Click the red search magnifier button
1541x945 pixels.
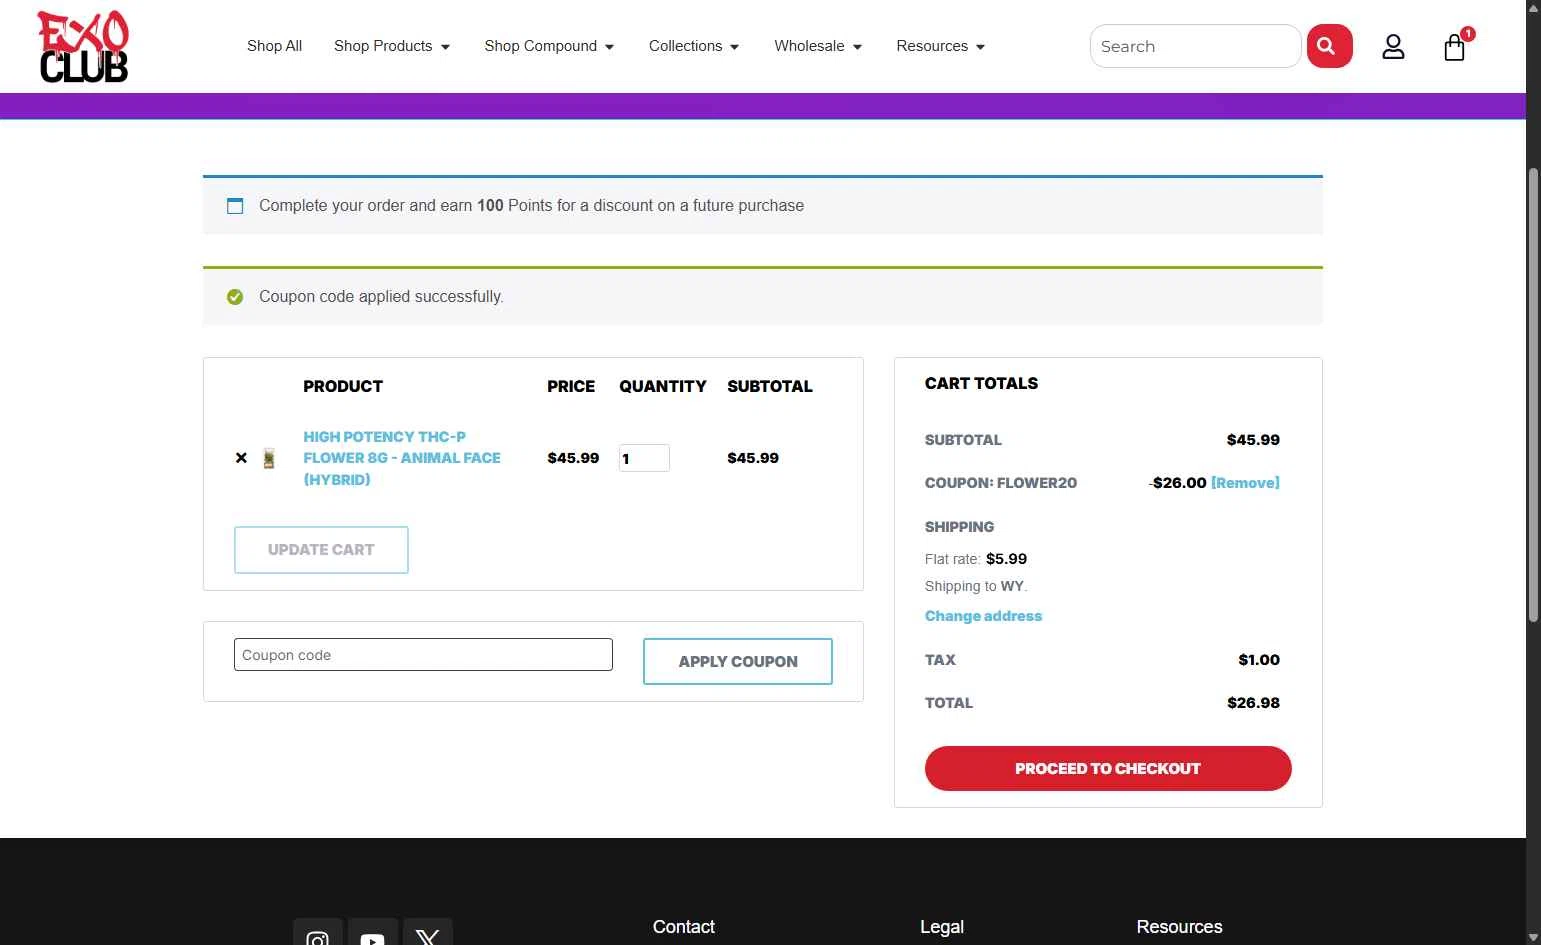1329,46
